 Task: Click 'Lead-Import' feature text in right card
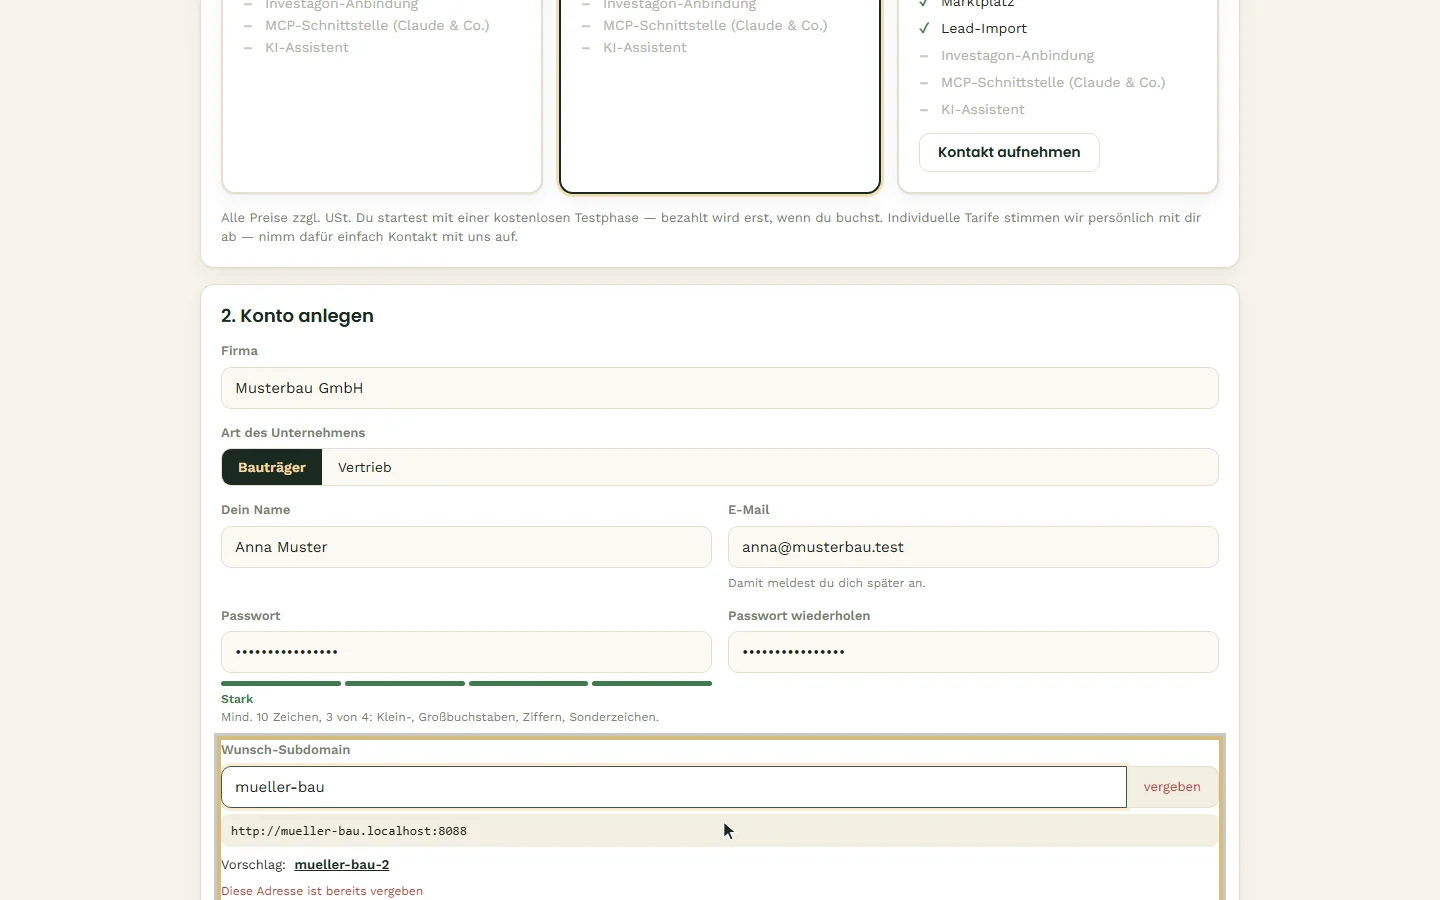984,29
